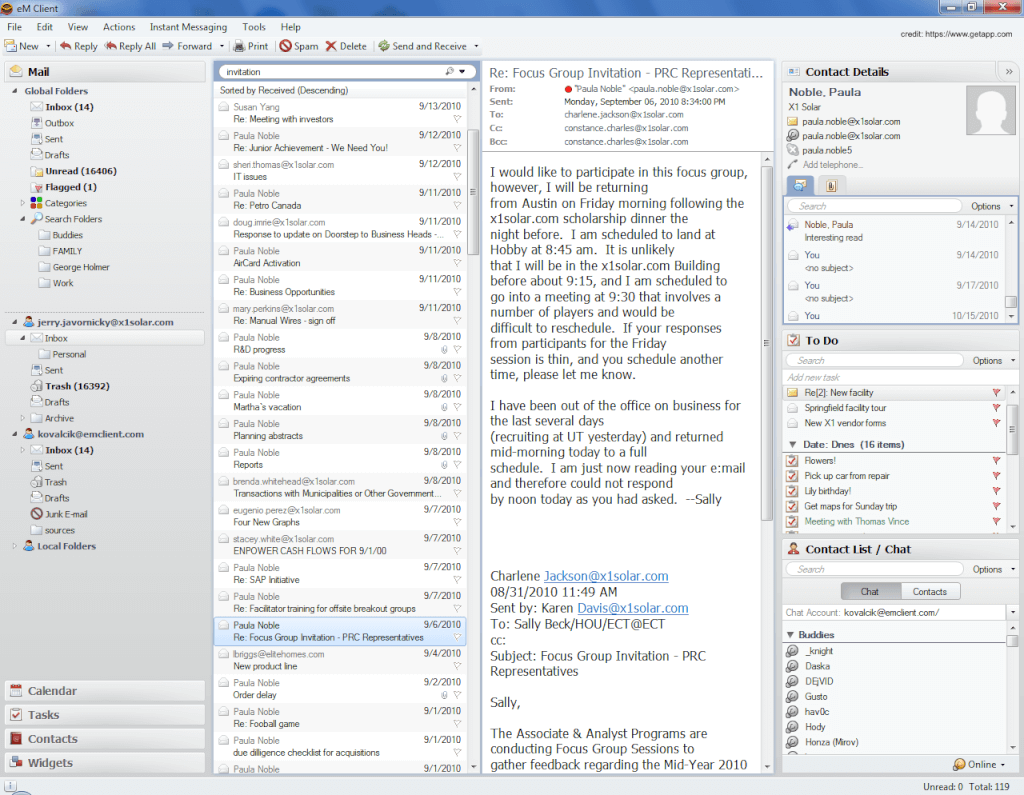Viewport: 1024px width, 795px height.
Task: Open the File menu
Action: 14,27
